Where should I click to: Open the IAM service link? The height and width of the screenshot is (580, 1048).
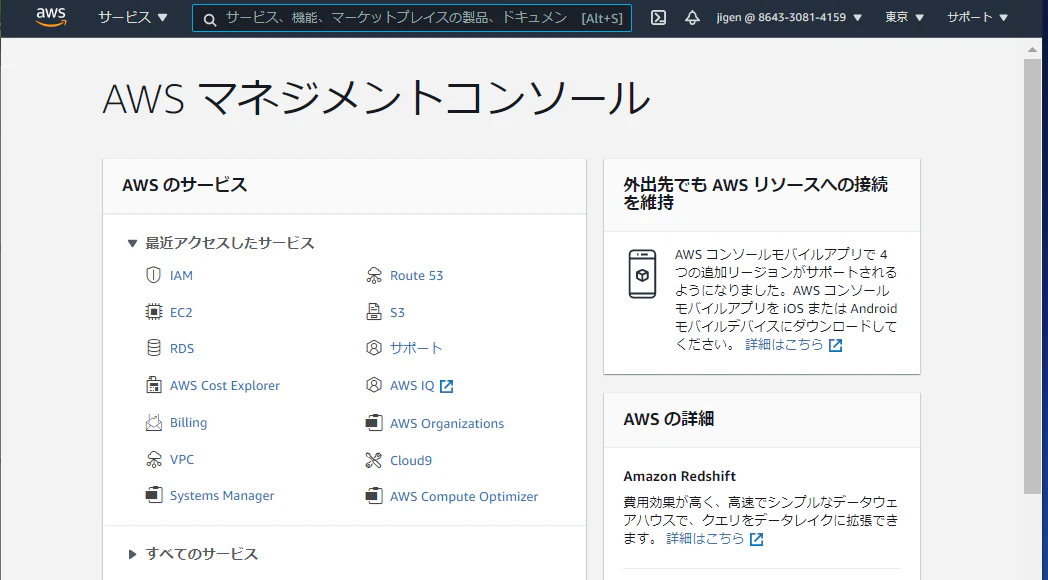181,275
